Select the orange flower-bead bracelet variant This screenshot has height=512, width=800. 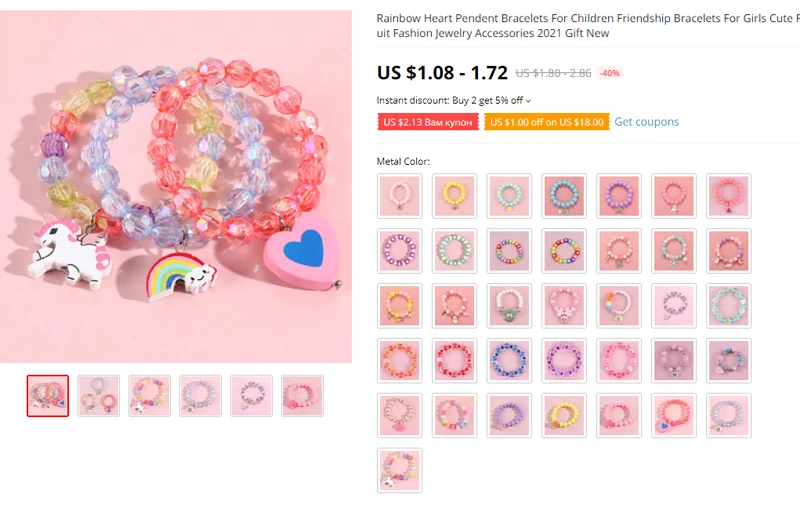[399, 361]
